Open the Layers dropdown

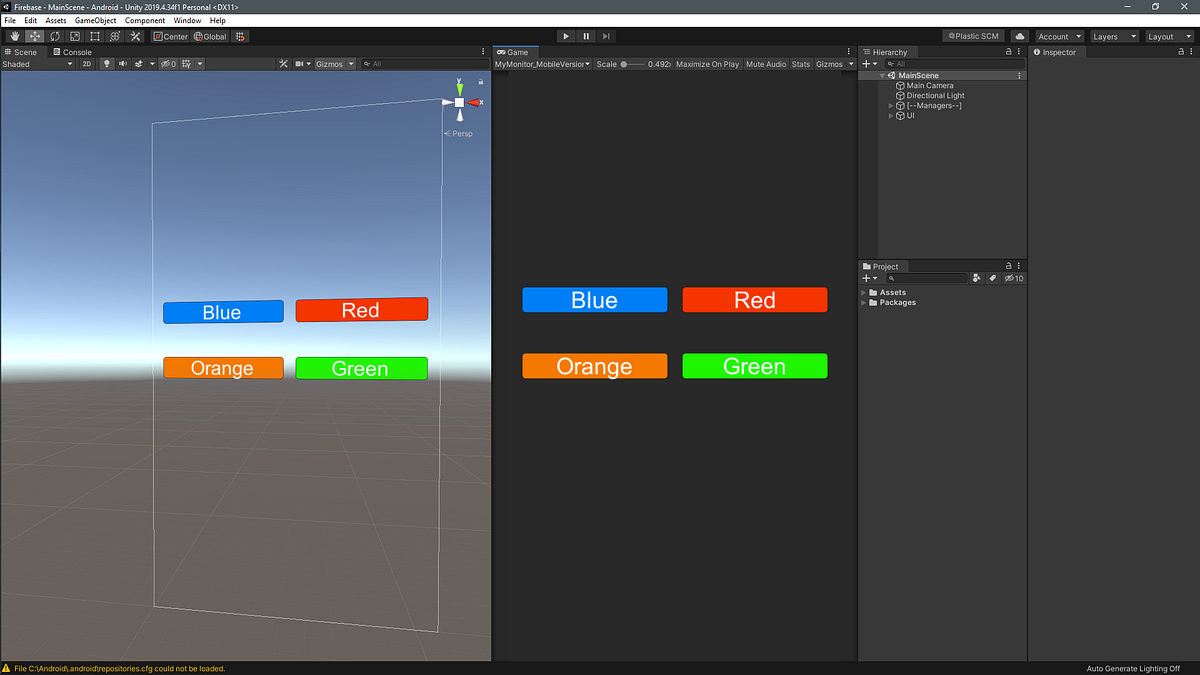click(x=1114, y=36)
